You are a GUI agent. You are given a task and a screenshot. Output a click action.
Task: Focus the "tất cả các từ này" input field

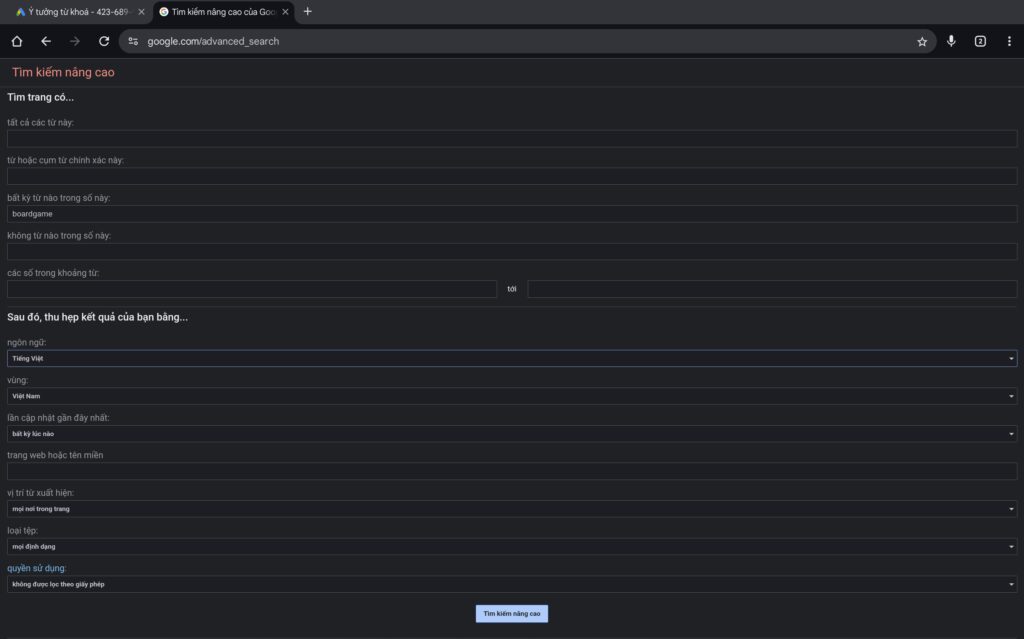point(511,139)
